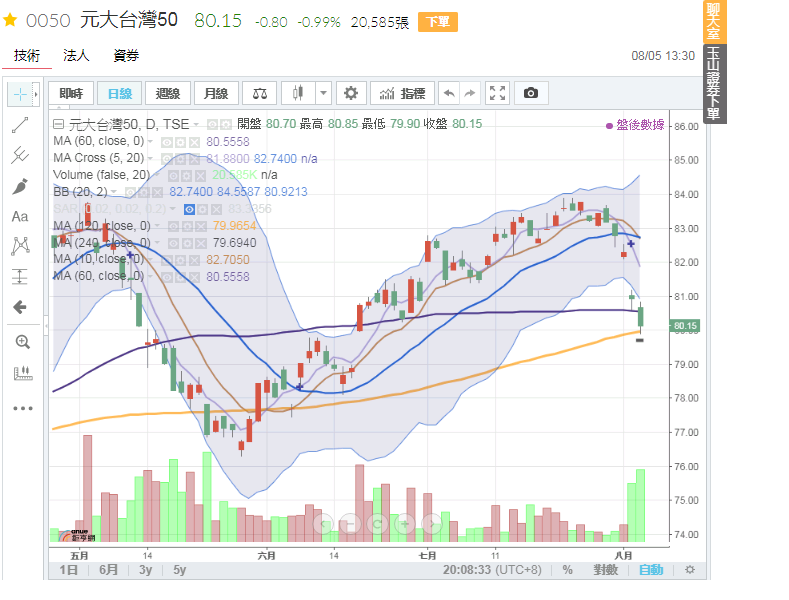The width and height of the screenshot is (789, 600).
Task: Toggle visibility eye for MA (120, close, 0)
Action: click(x=174, y=227)
